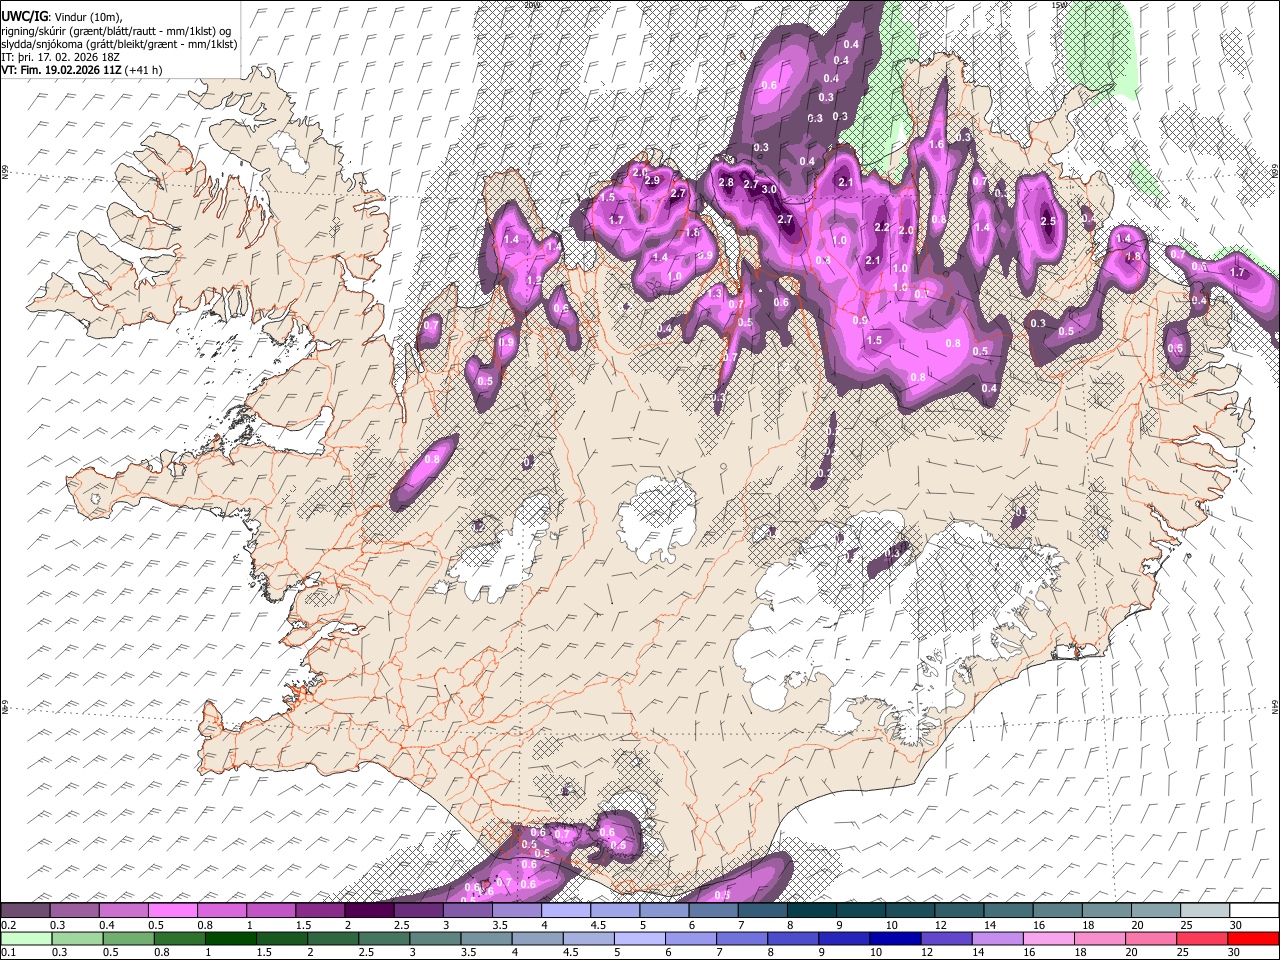Click the 'UWC/IG' heading in the title box
Screen dimensions: 1280x960
[x=24, y=16]
